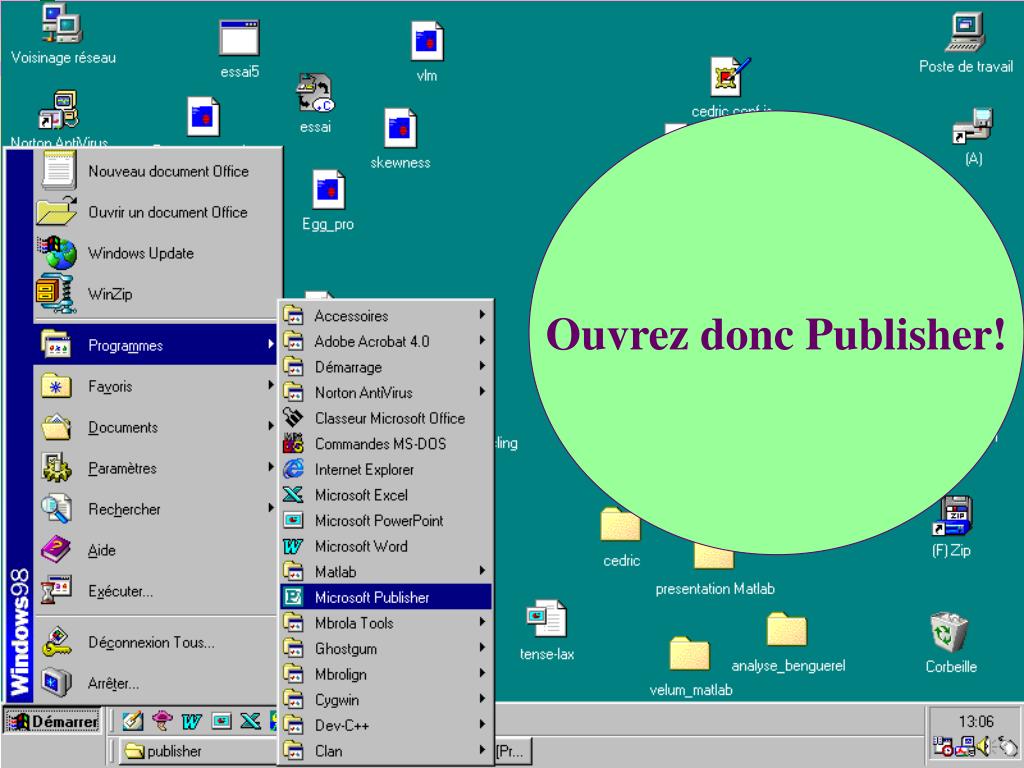Expand the Ghostgum program folder
Screen dimensions: 1024x768
[386, 648]
